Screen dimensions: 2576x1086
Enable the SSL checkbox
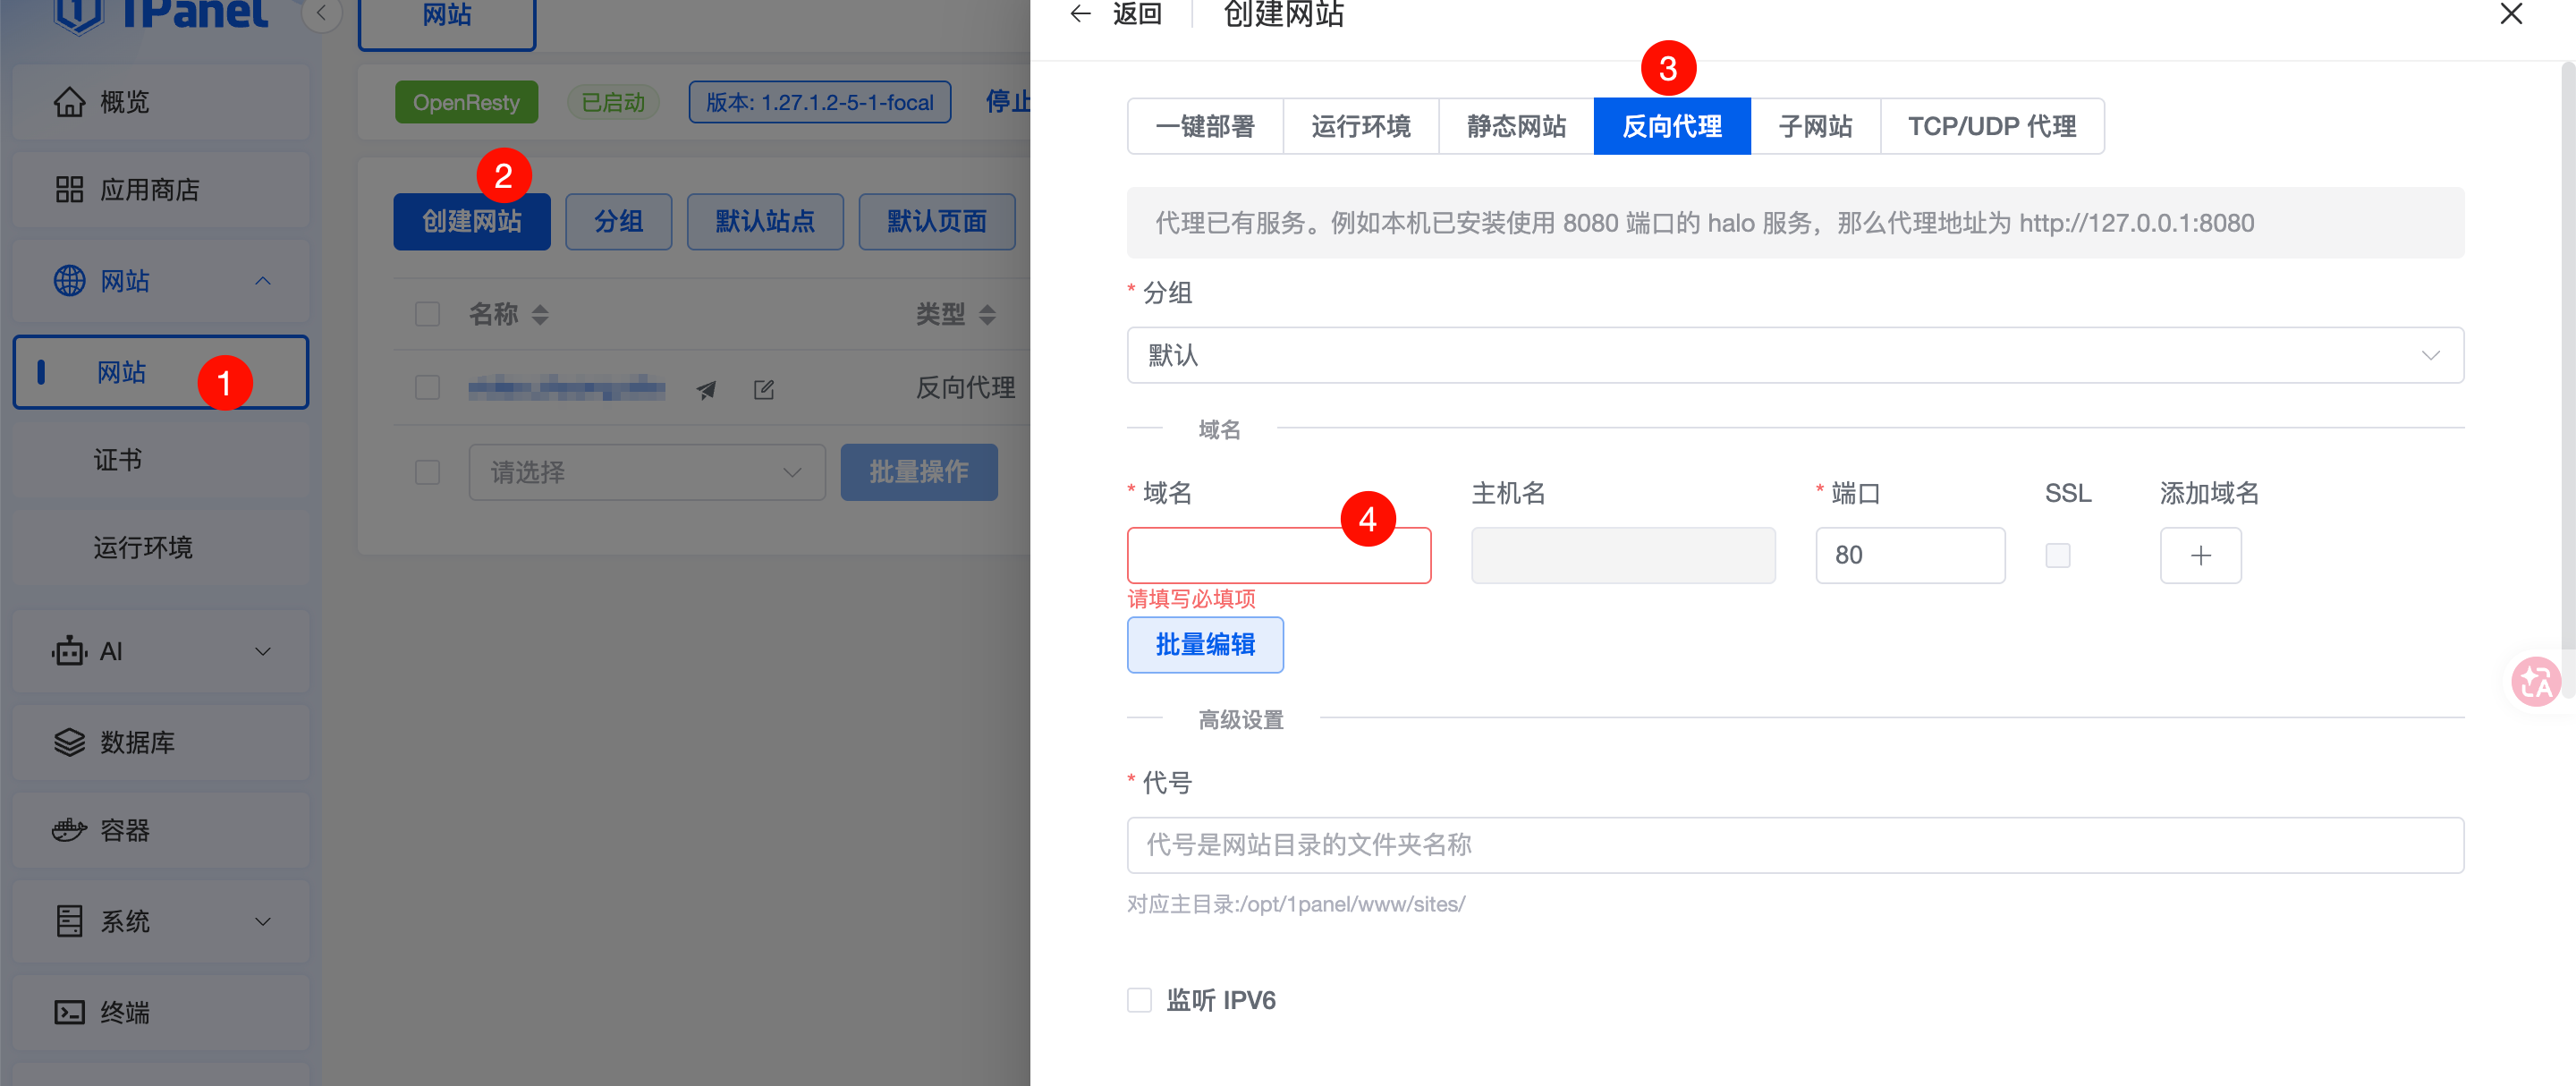click(2058, 556)
